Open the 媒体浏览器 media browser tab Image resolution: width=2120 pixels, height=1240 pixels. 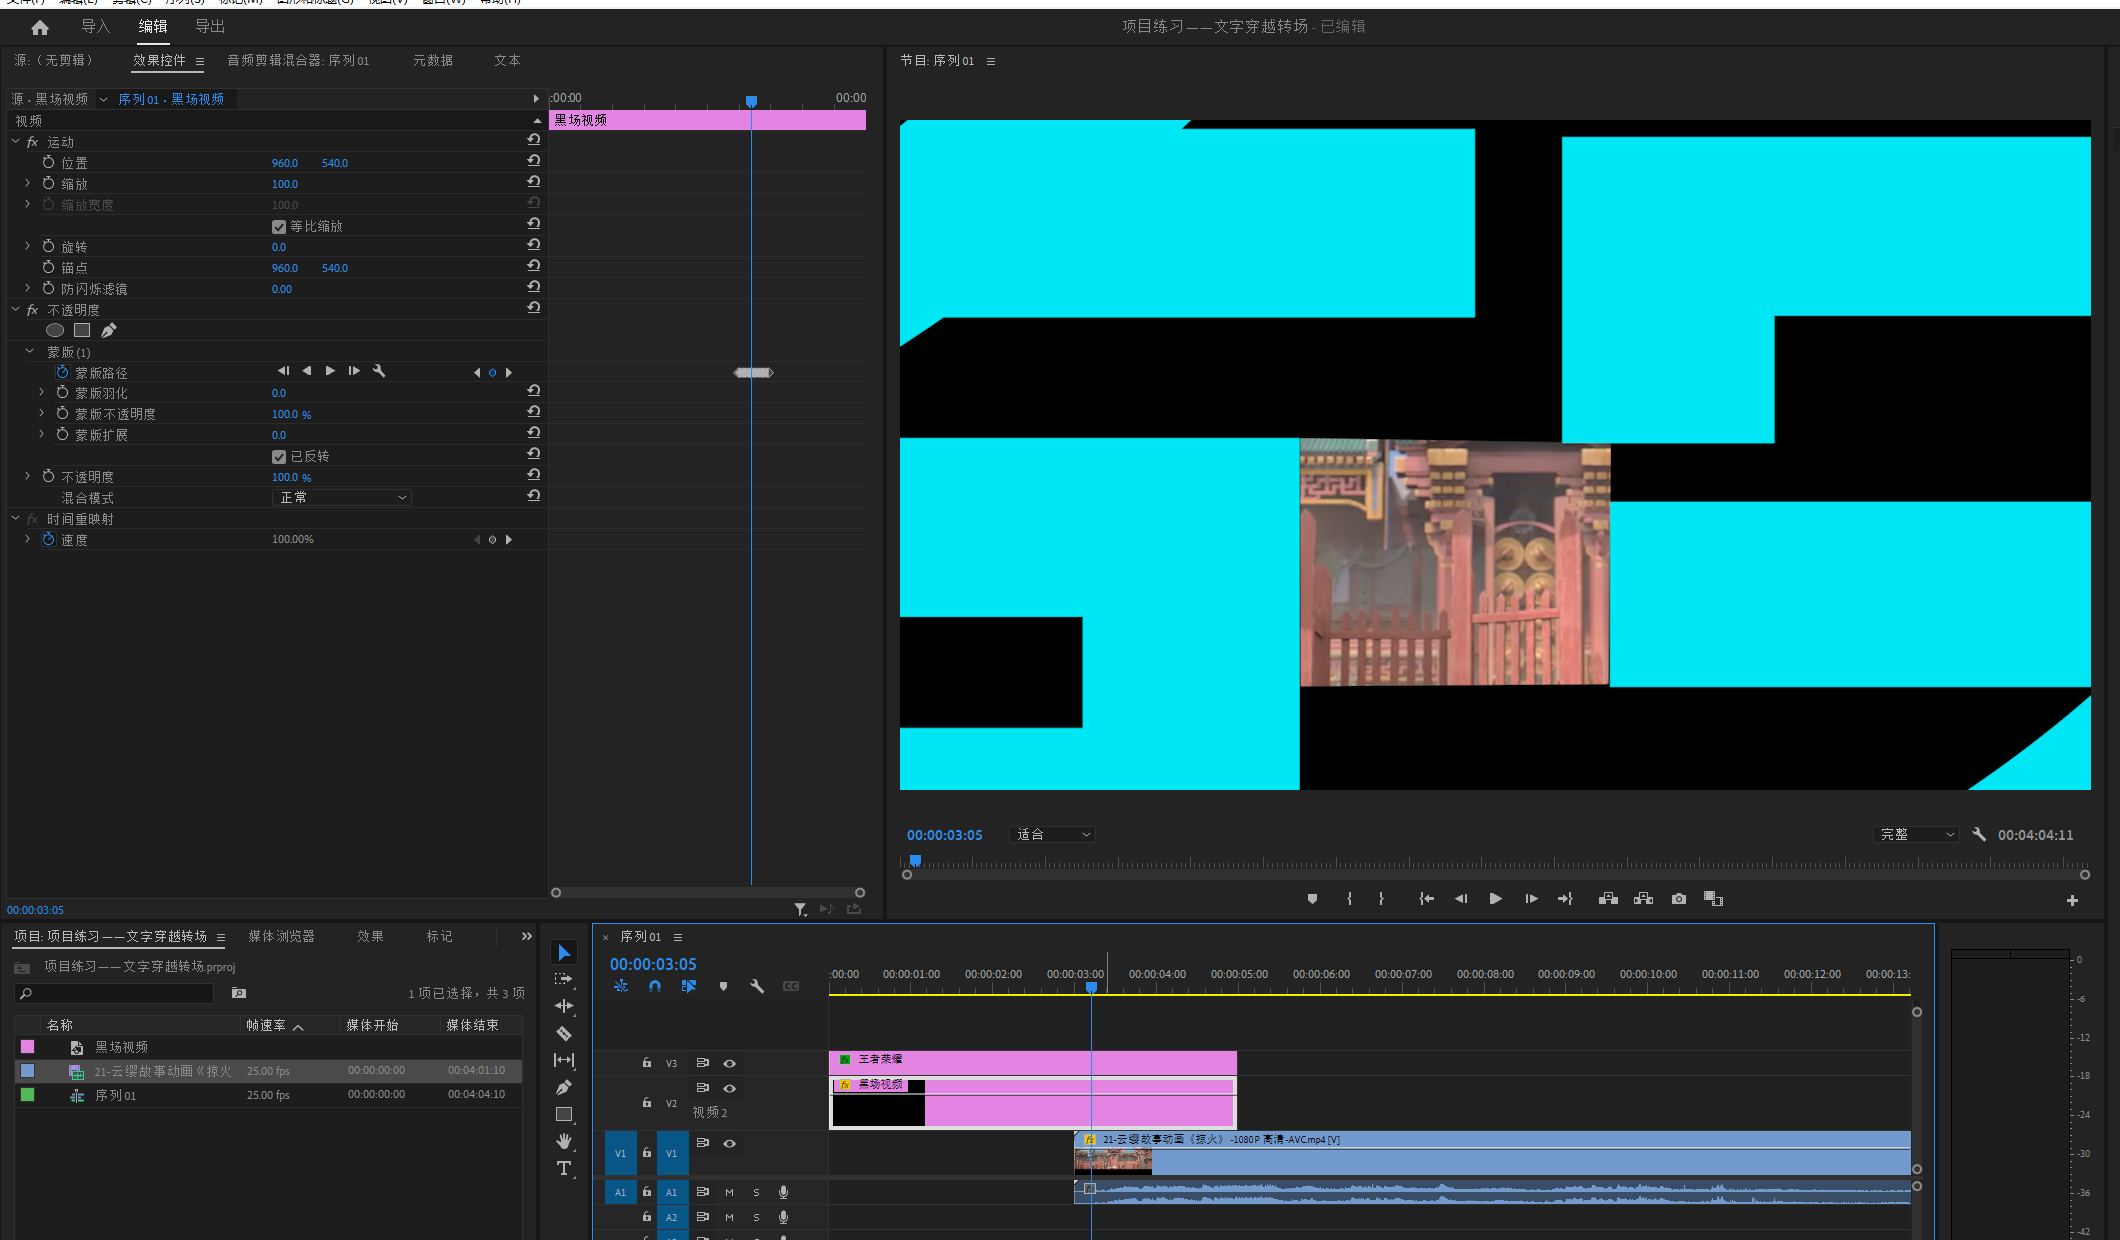[281, 936]
